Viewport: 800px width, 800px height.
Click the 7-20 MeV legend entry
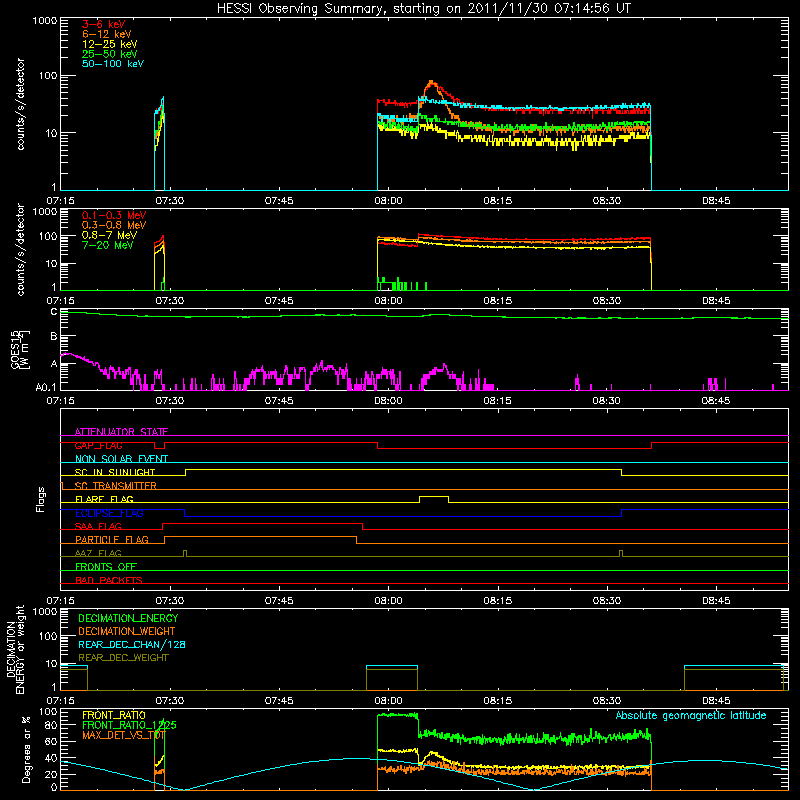(107, 245)
